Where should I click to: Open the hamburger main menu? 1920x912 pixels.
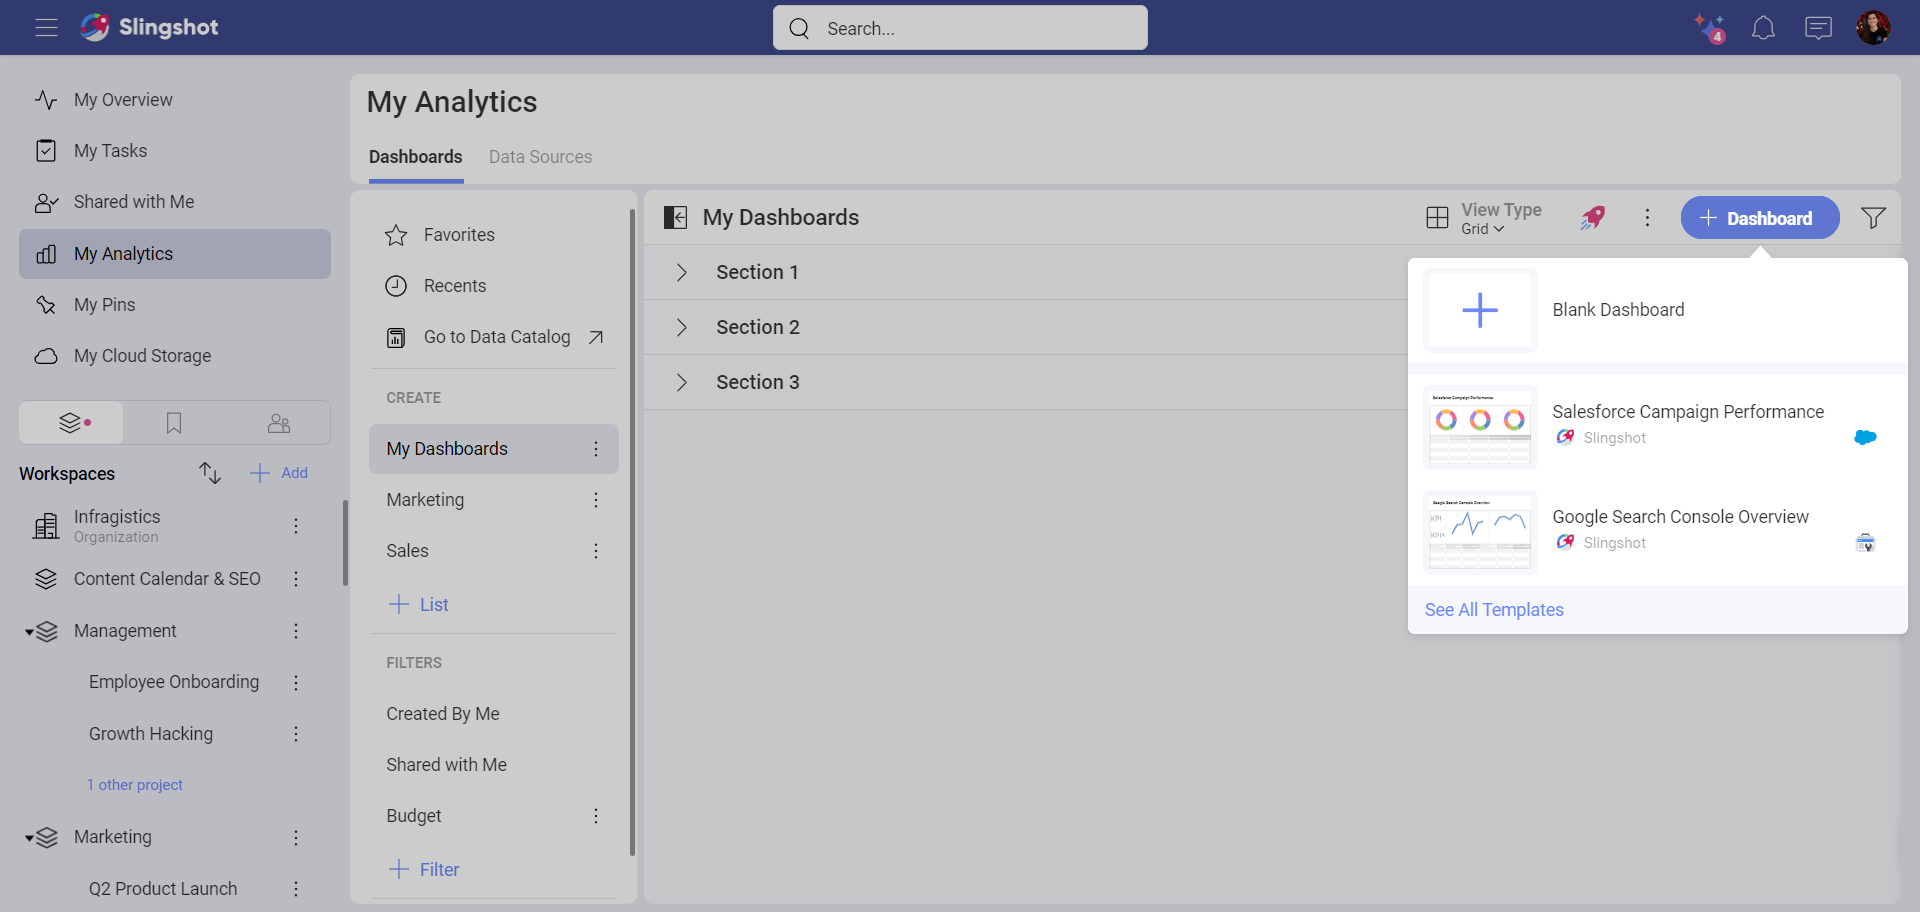(x=46, y=27)
